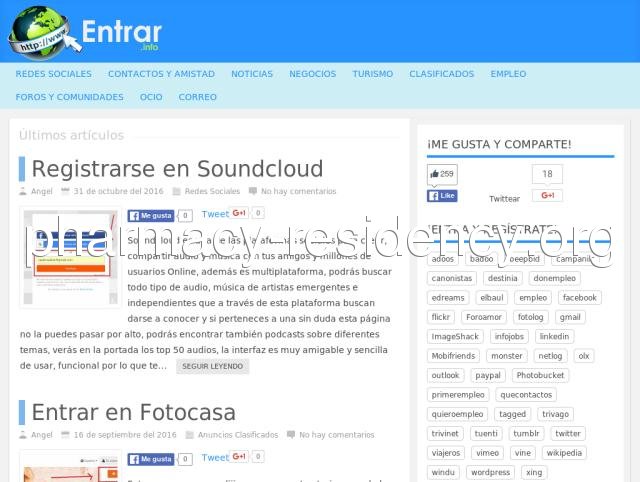Click the Soundcloud article thumbnail
The image size is (640, 482).
pyautogui.click(x=70, y=257)
